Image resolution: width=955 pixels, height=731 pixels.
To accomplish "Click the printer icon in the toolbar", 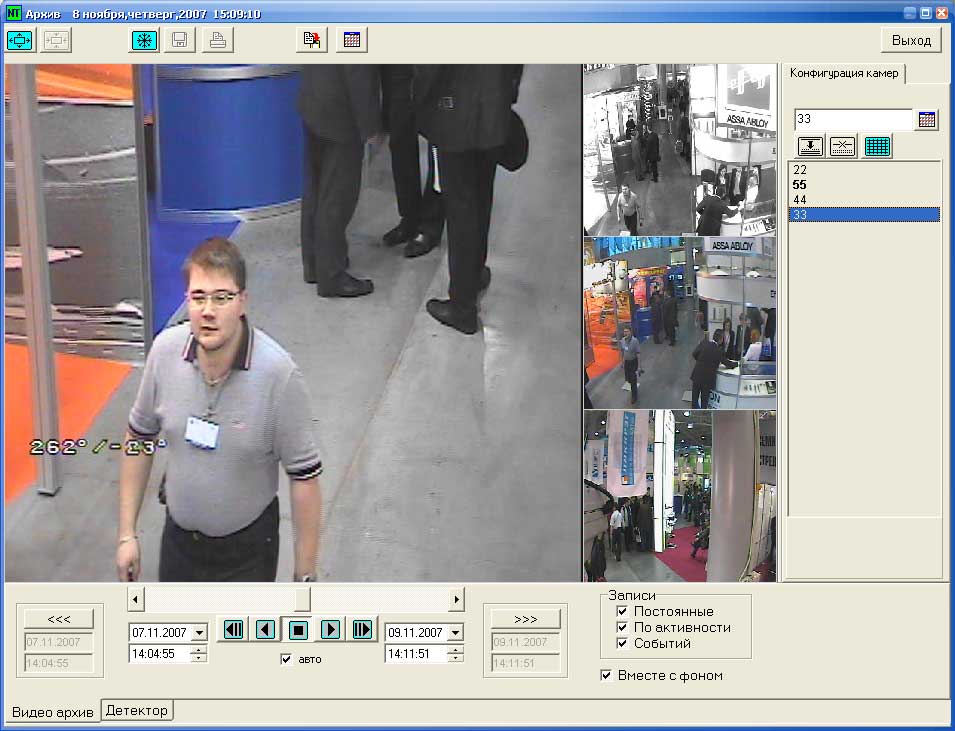I will [x=218, y=41].
